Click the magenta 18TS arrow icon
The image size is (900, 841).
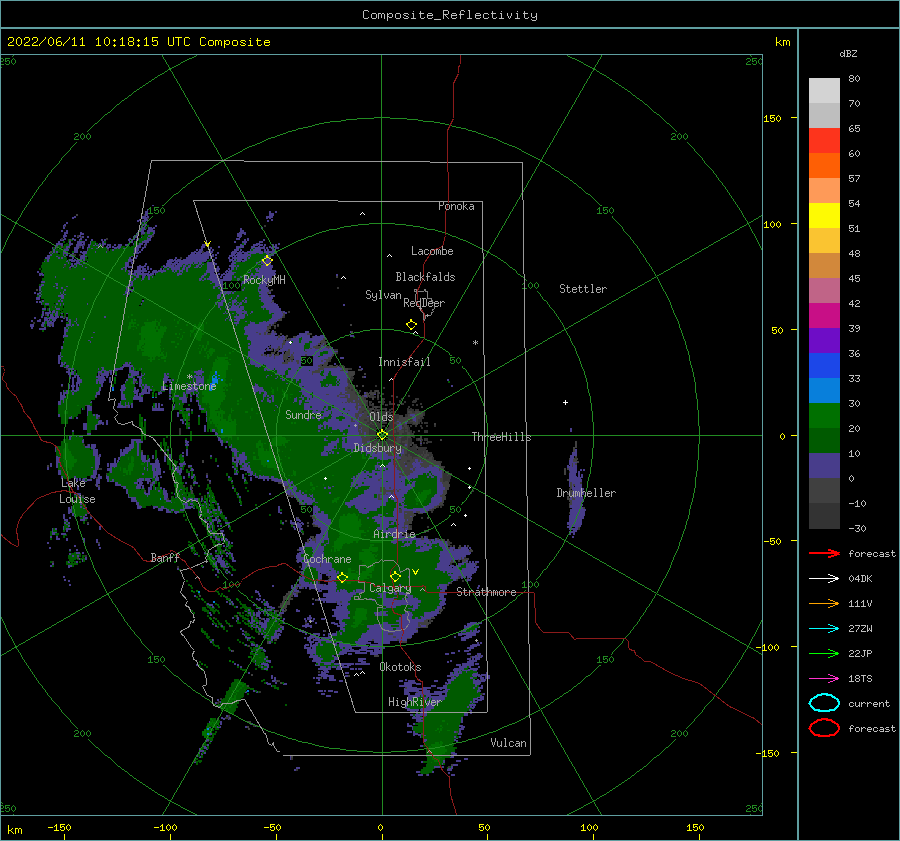point(824,679)
